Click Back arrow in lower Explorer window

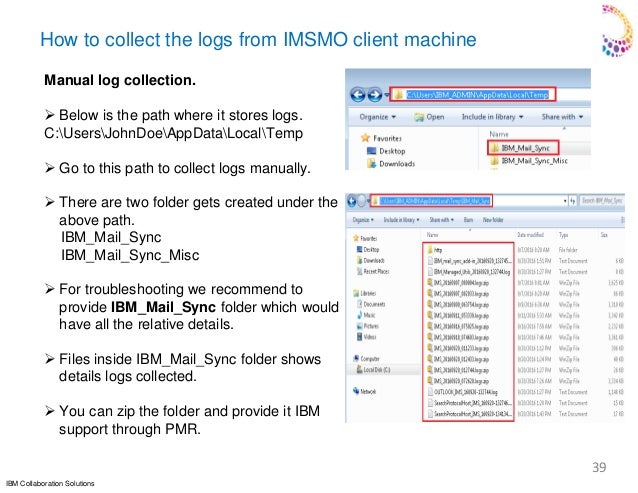click(351, 201)
